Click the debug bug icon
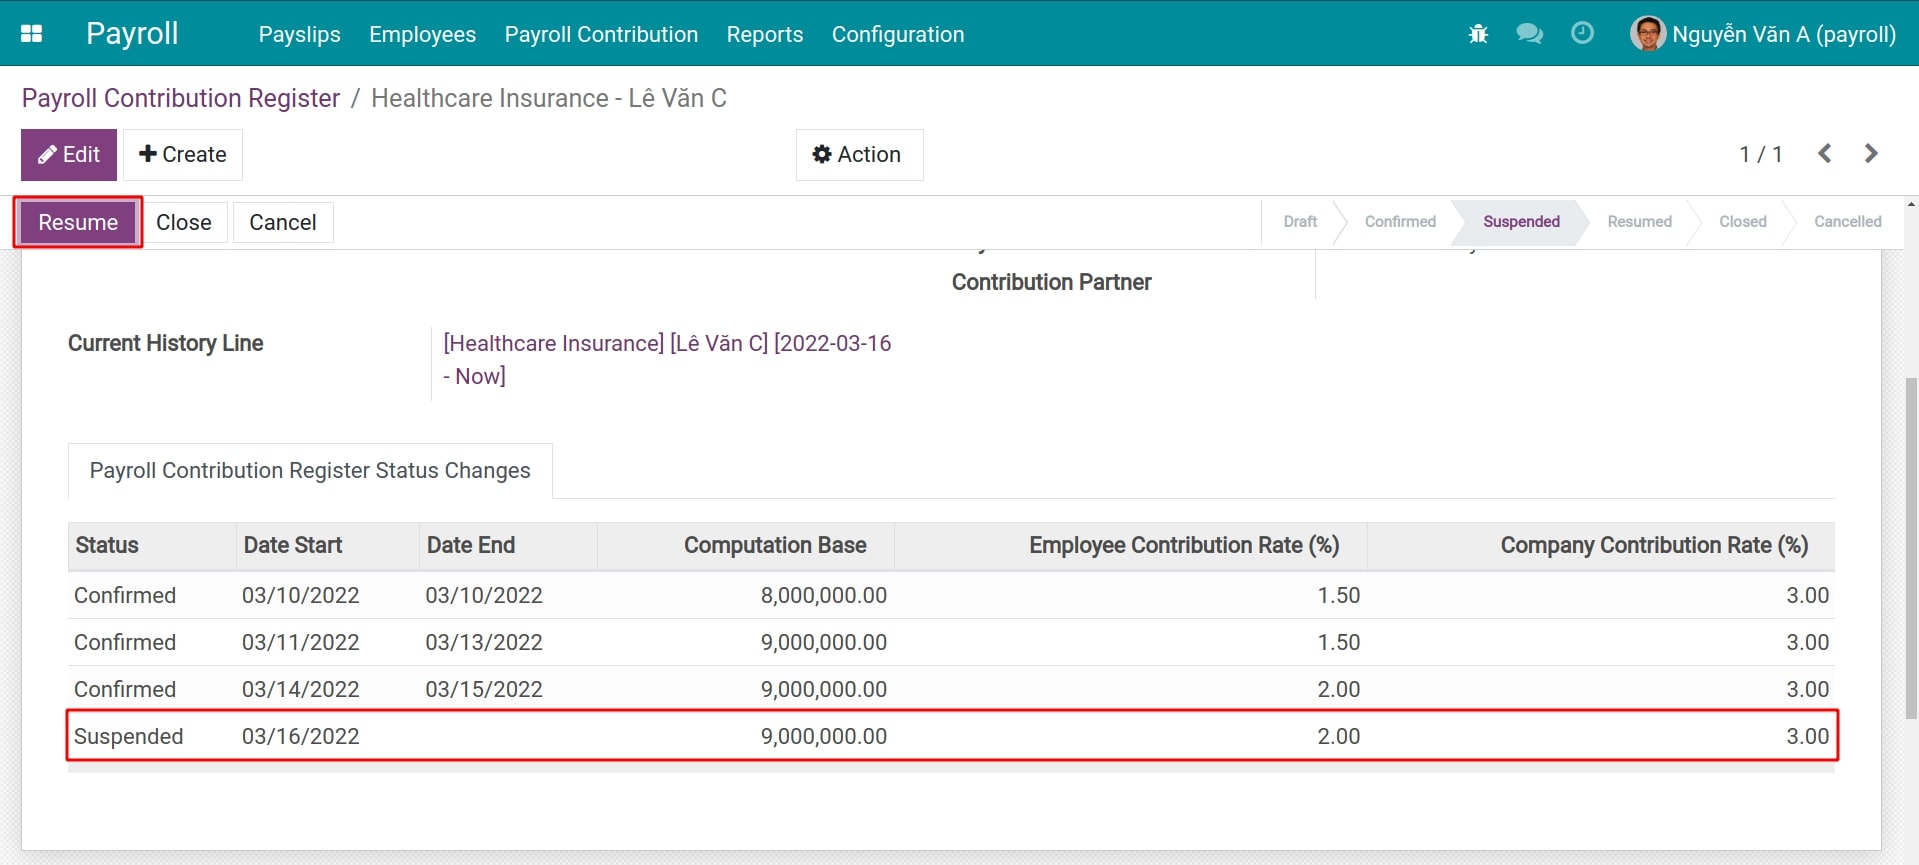The width and height of the screenshot is (1919, 865). 1478,34
